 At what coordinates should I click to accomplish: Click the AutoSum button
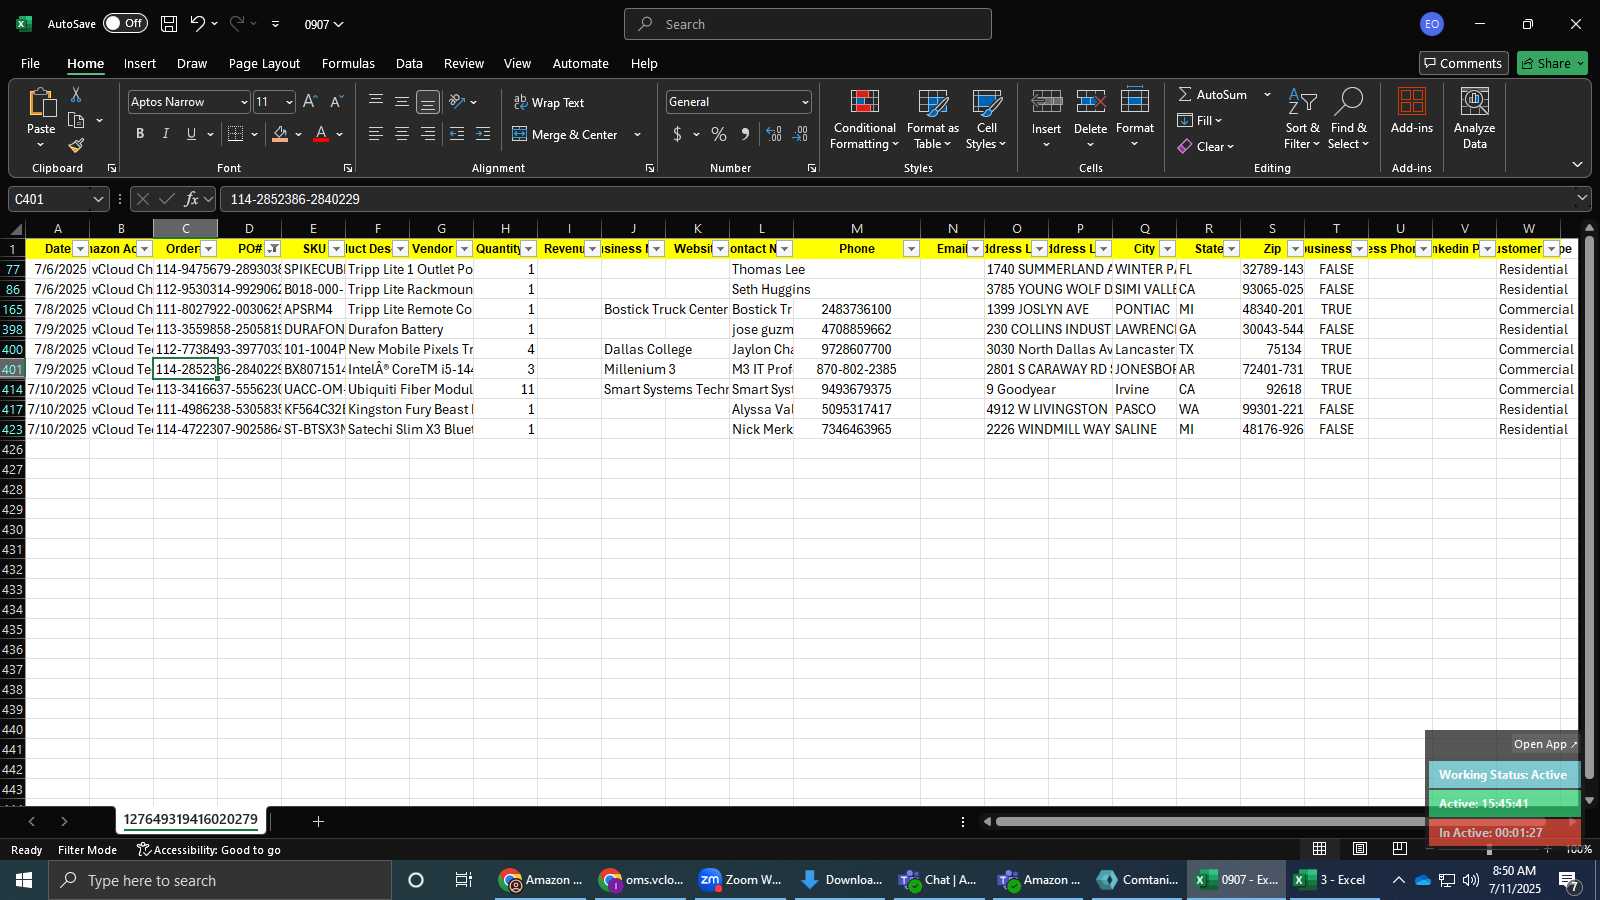pyautogui.click(x=1213, y=94)
